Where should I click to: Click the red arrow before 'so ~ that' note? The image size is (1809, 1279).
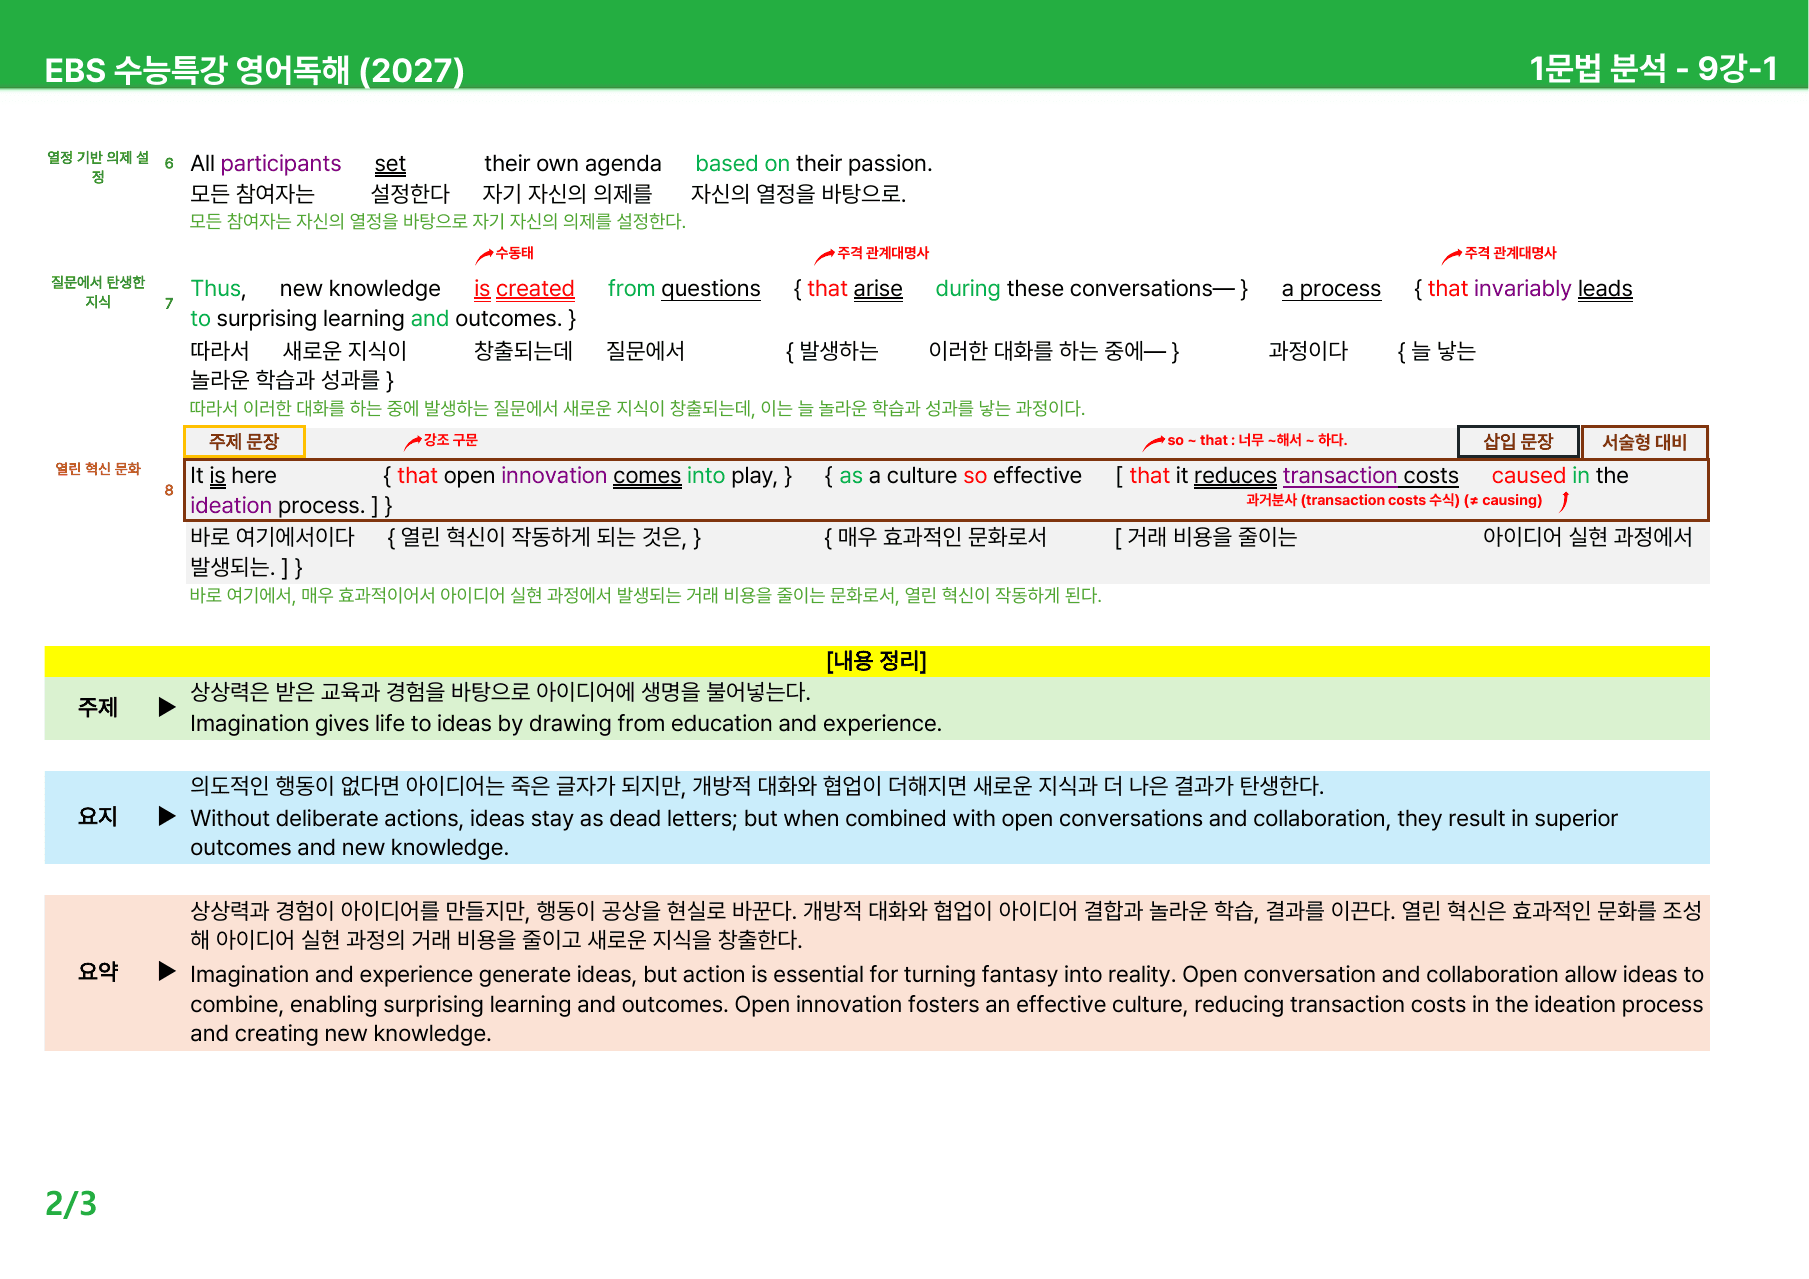1154,442
